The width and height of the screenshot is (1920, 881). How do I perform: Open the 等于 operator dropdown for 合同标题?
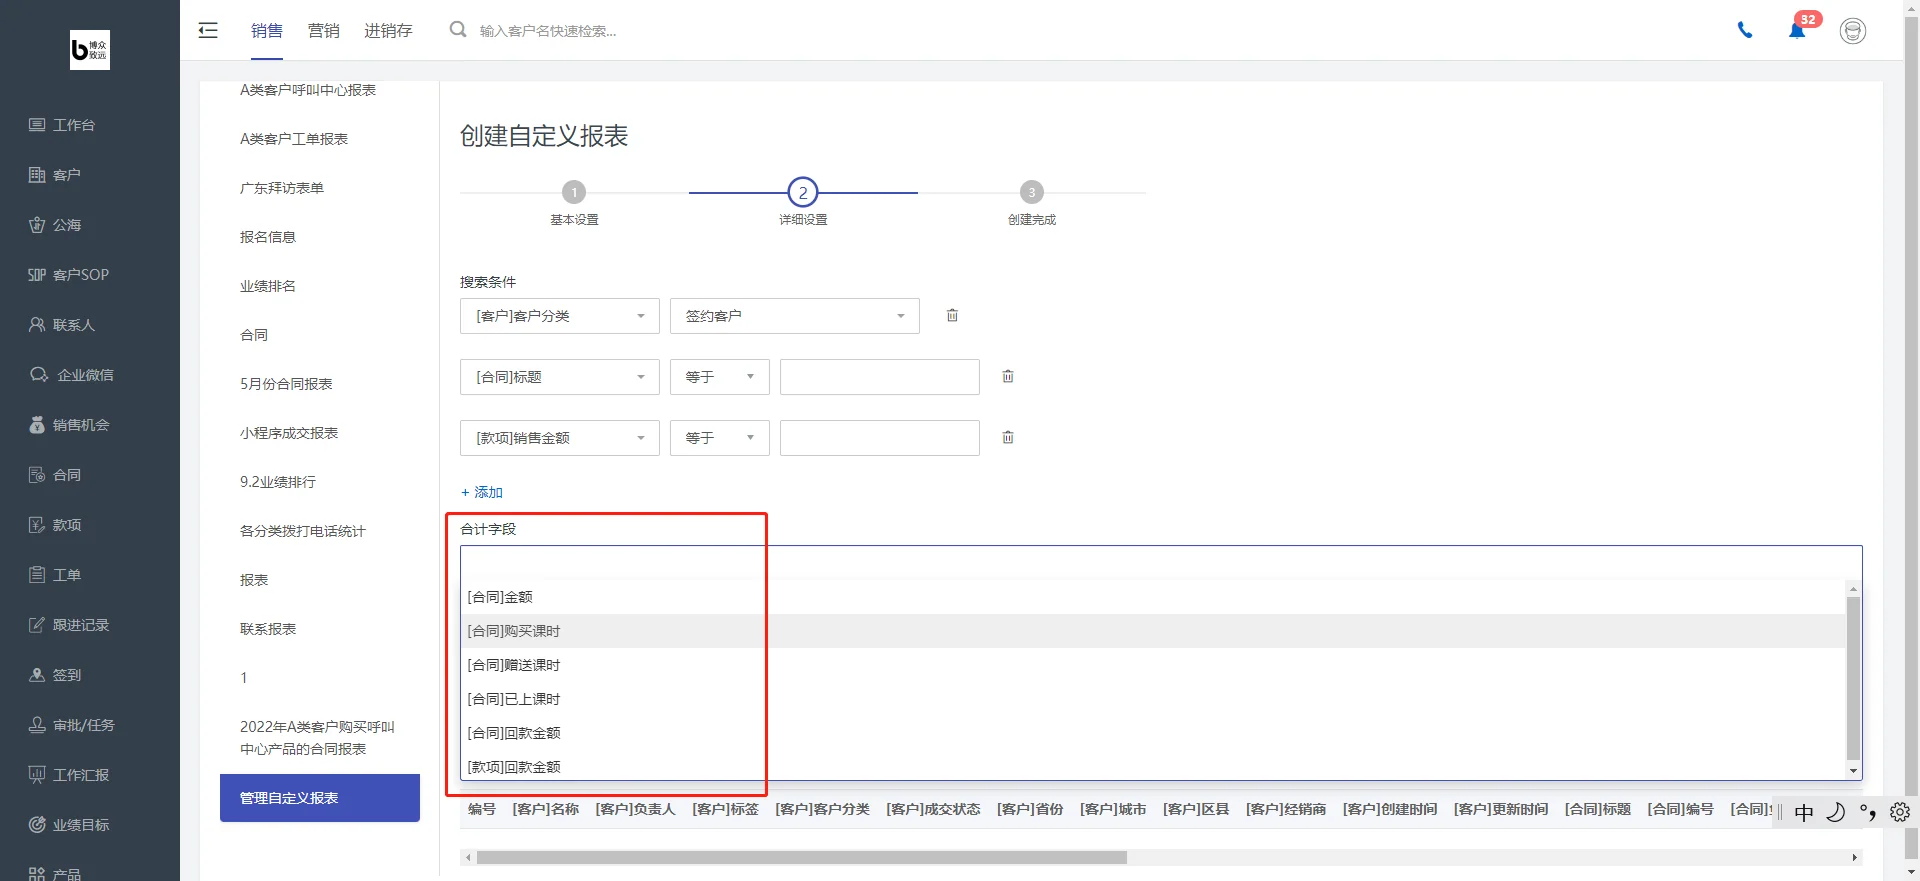720,377
